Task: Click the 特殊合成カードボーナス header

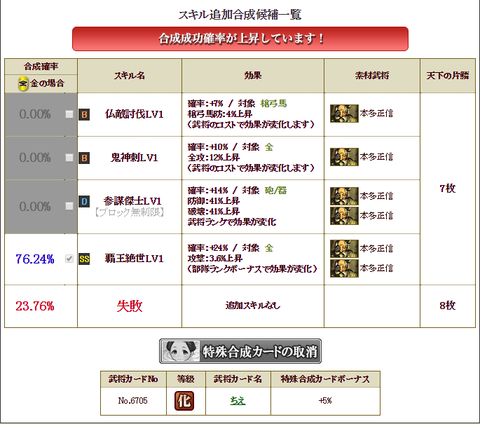Action: (x=325, y=379)
